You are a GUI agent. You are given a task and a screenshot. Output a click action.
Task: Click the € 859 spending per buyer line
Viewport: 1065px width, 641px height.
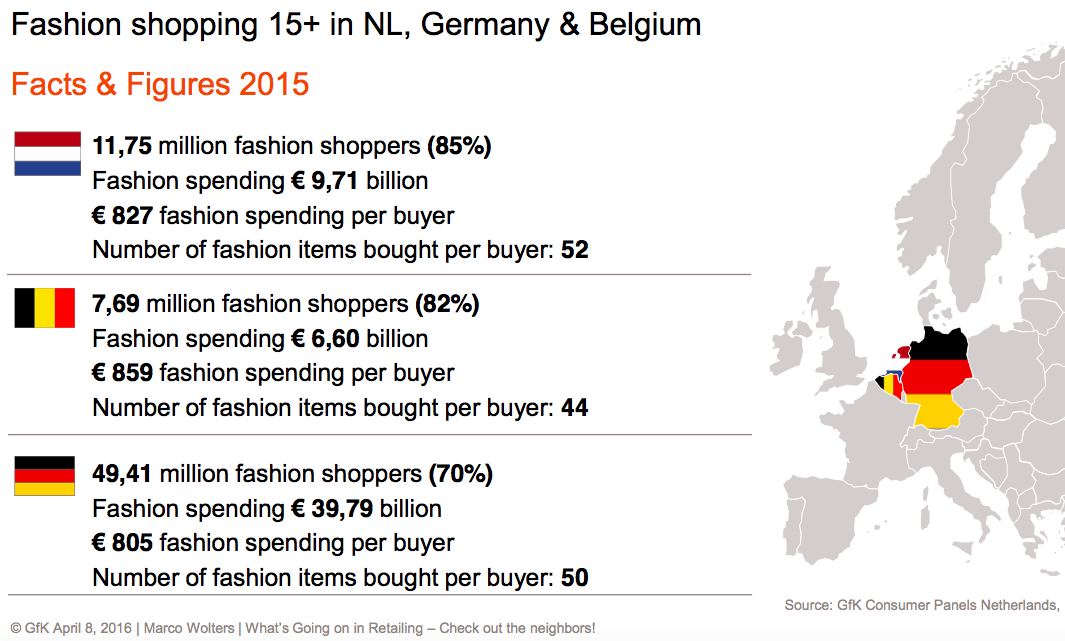pyautogui.click(x=273, y=373)
